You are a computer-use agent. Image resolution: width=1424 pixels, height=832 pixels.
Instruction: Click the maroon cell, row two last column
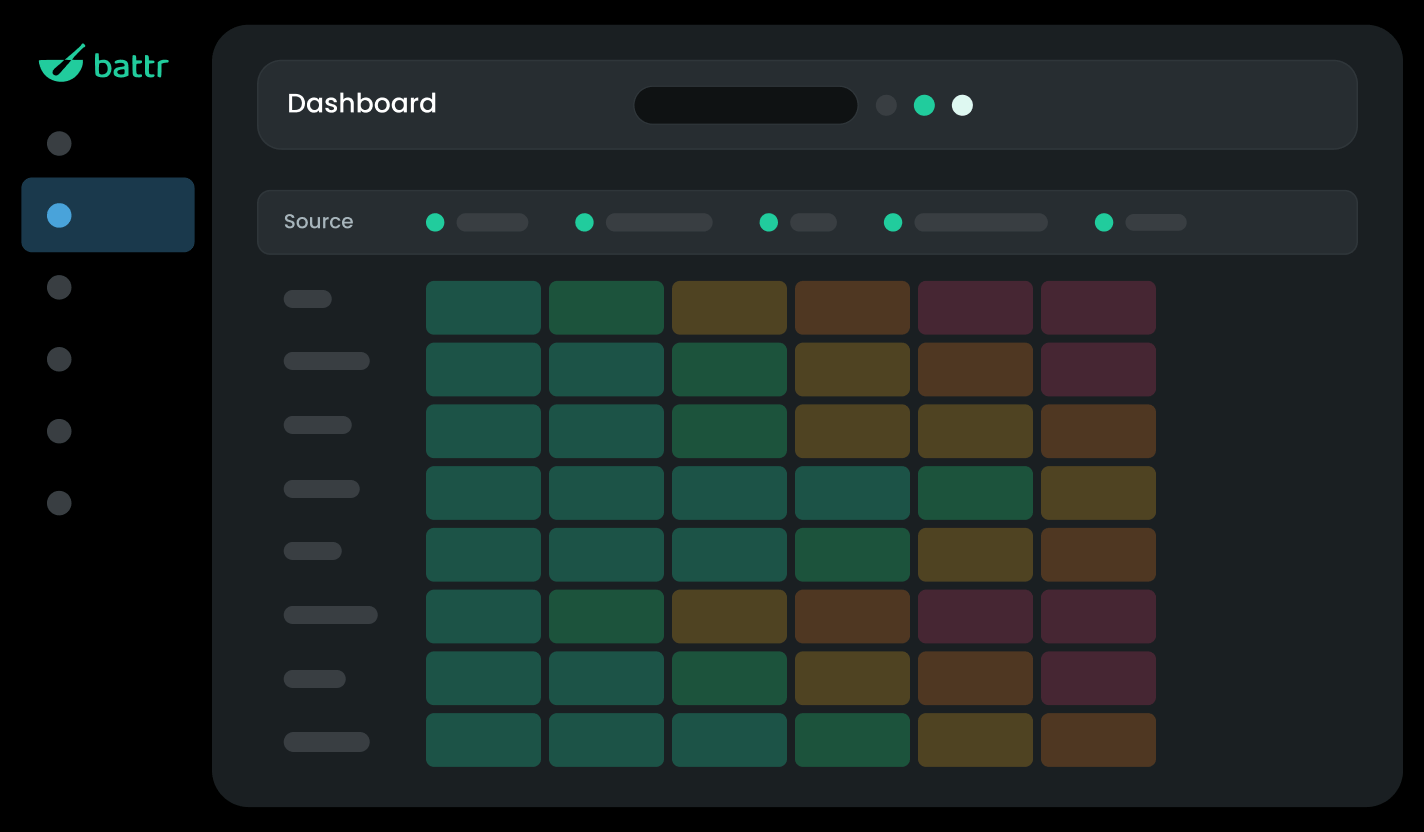point(1098,370)
